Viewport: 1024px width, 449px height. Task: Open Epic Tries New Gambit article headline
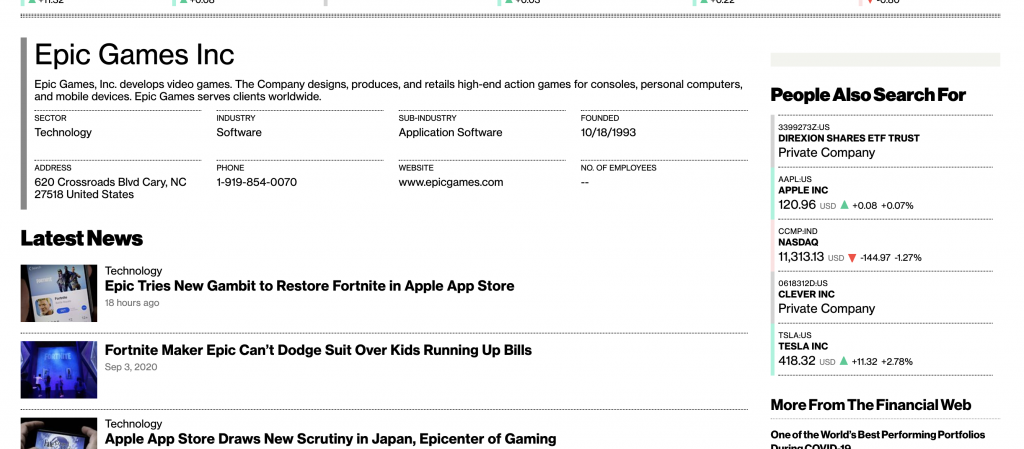310,286
